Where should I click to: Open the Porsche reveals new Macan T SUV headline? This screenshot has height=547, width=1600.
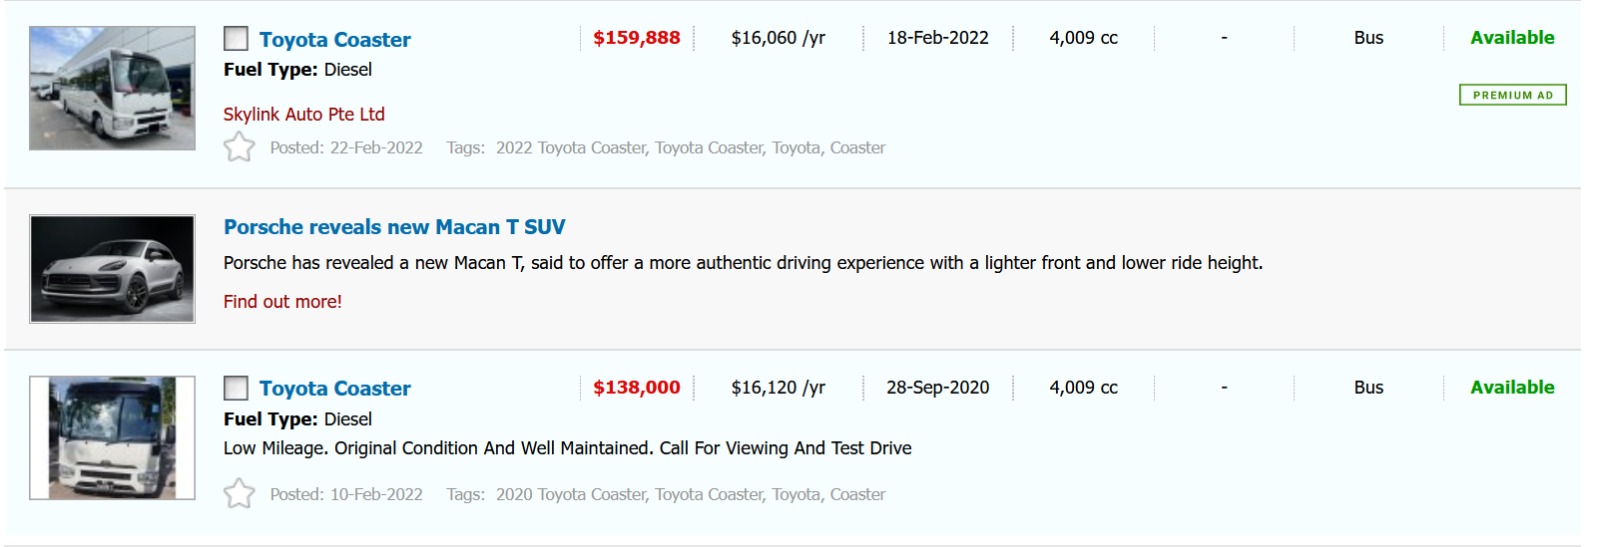394,227
